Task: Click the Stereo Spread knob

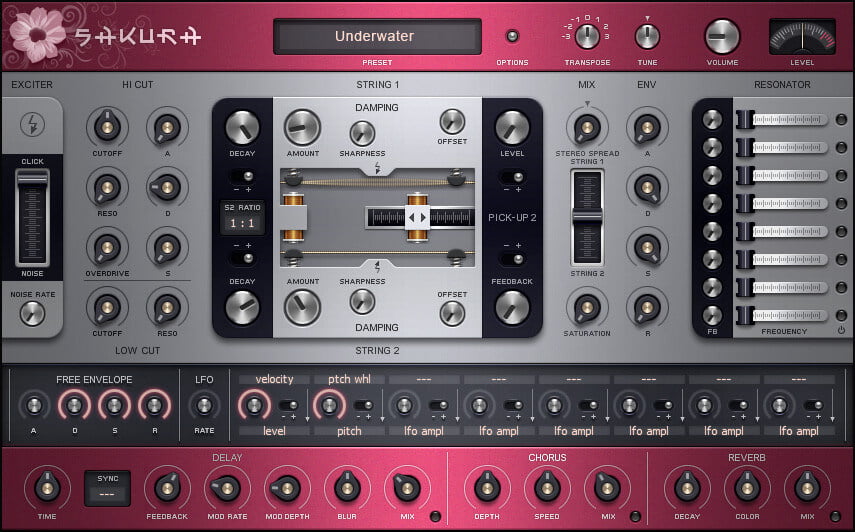Action: [x=587, y=127]
